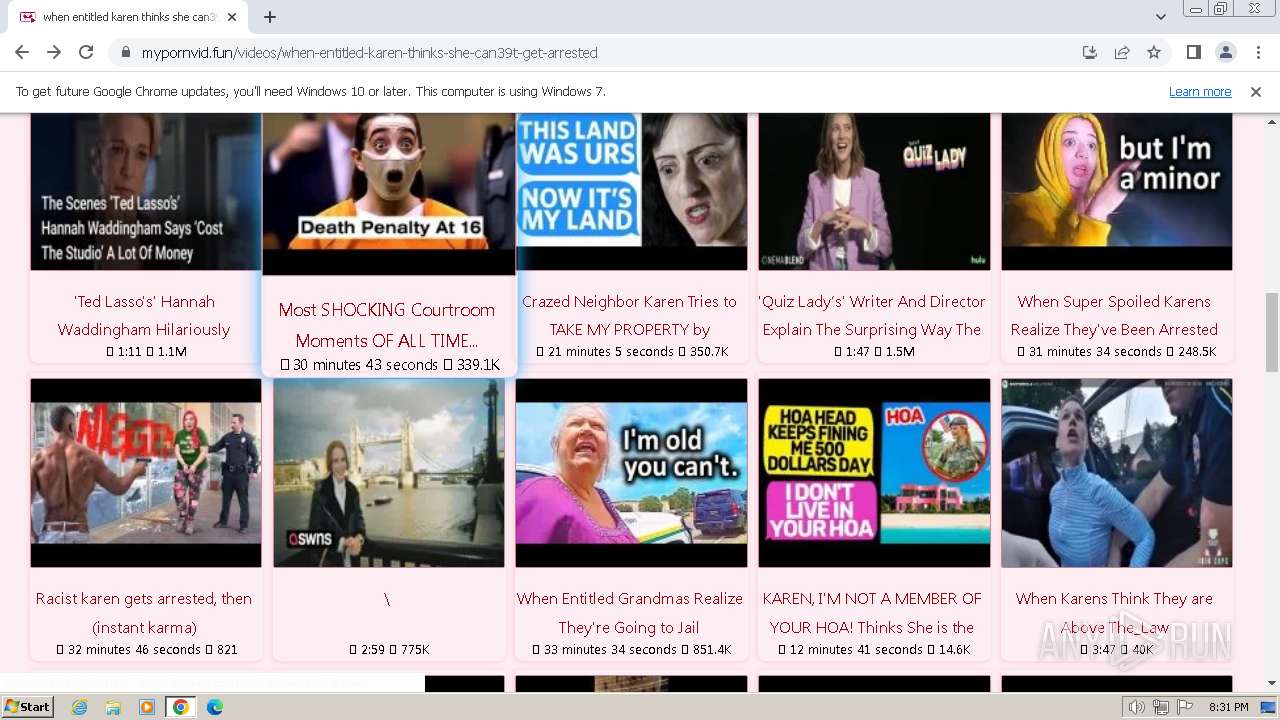Go back to the previous page
Image resolution: width=1280 pixels, height=720 pixels.
pyautogui.click(x=22, y=52)
